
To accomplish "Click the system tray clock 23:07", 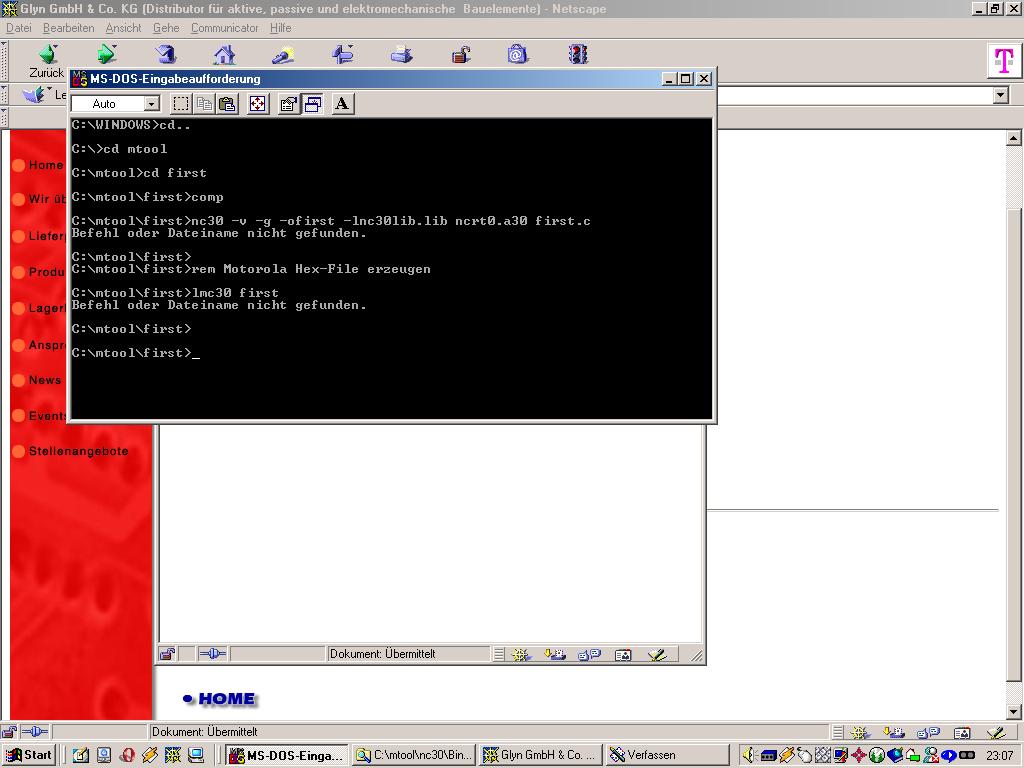I will (x=1000, y=756).
